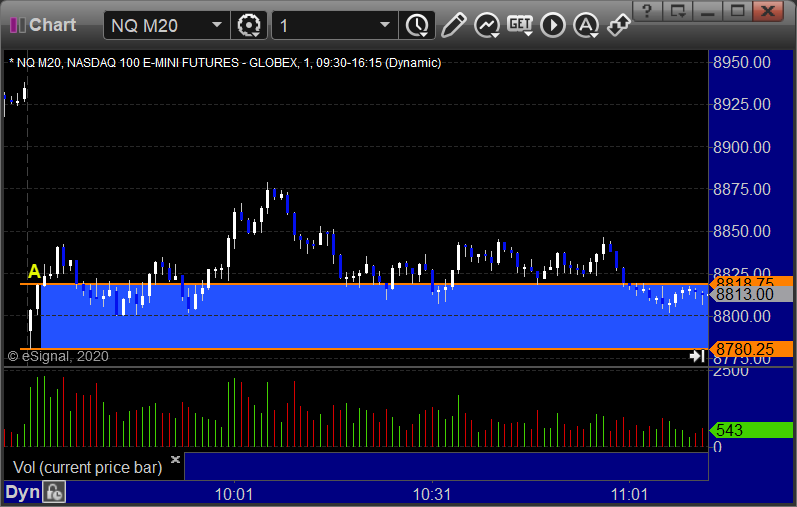Click the 11:01 time axis label

[629, 494]
